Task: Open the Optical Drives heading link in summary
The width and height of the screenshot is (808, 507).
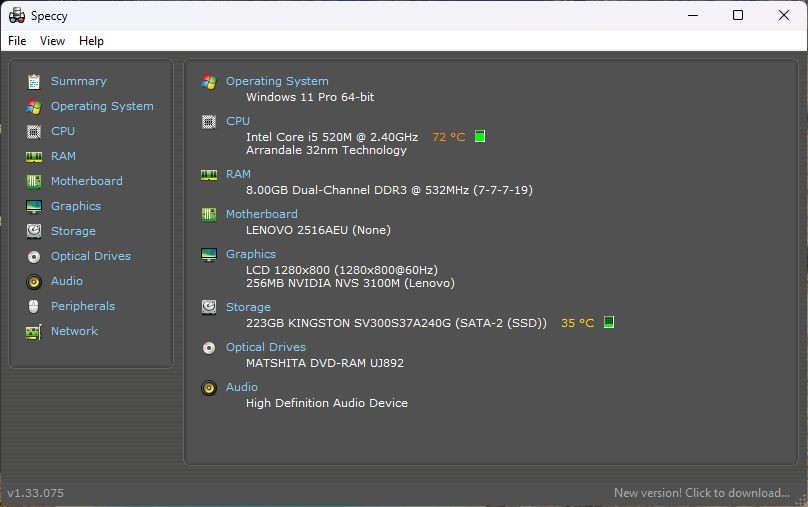Action: tap(266, 347)
